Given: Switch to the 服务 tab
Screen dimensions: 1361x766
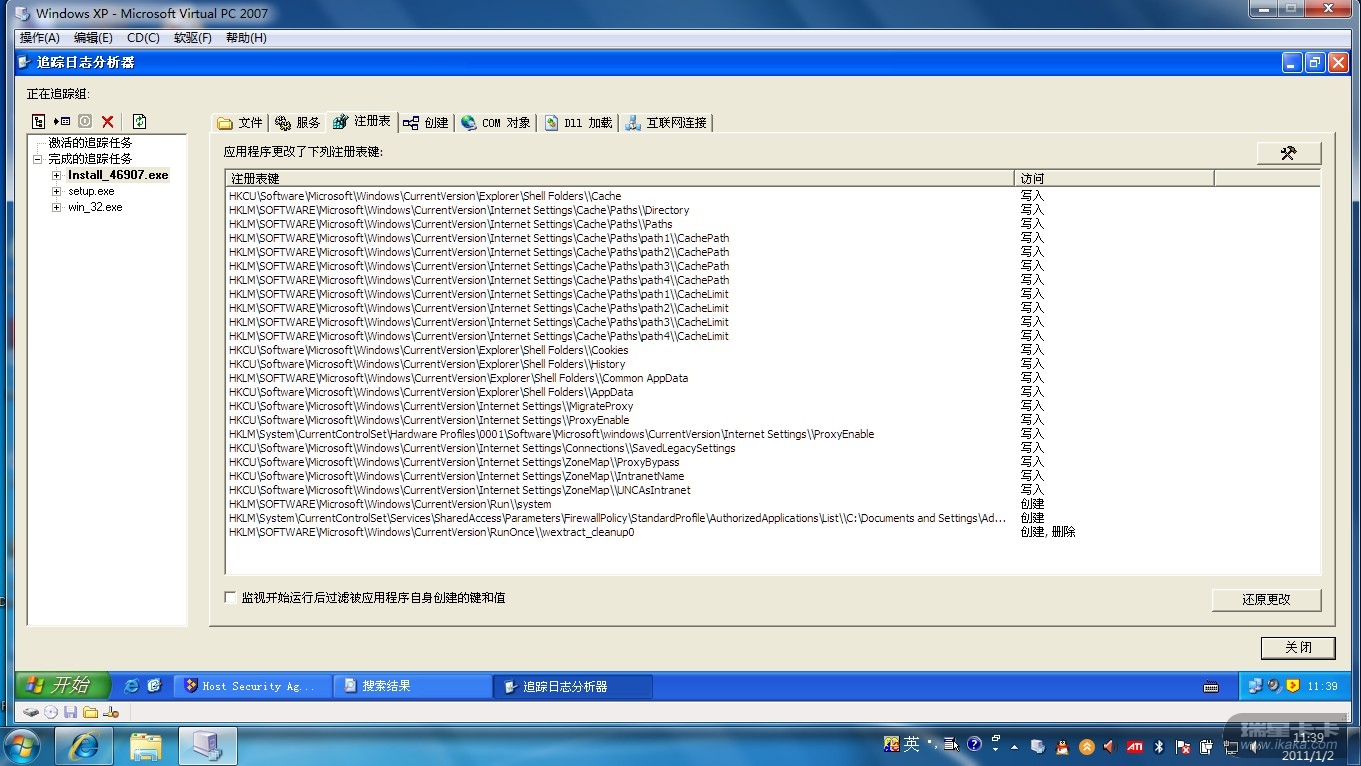Looking at the screenshot, I should pos(298,122).
